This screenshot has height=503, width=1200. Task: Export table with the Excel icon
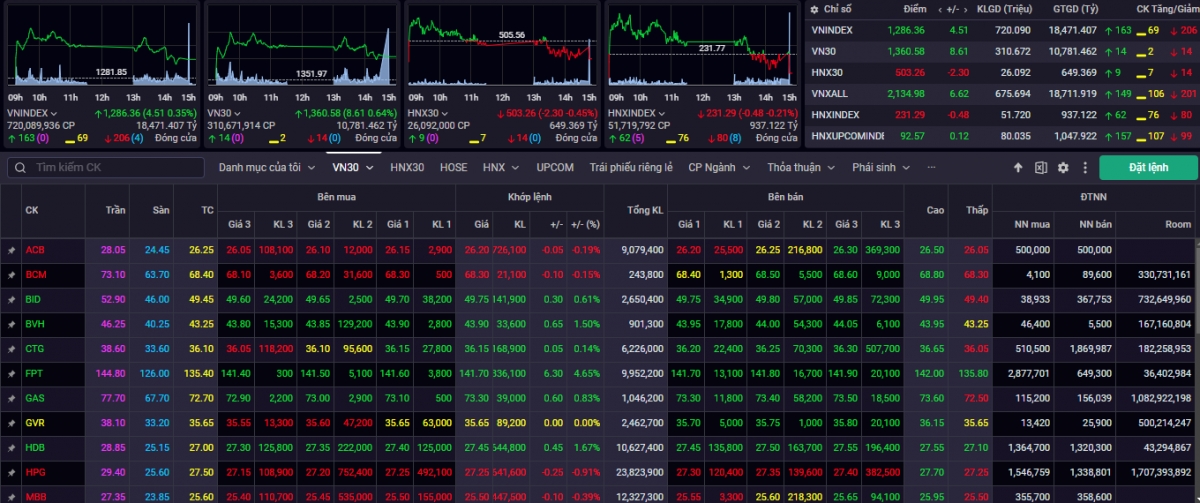point(1041,168)
